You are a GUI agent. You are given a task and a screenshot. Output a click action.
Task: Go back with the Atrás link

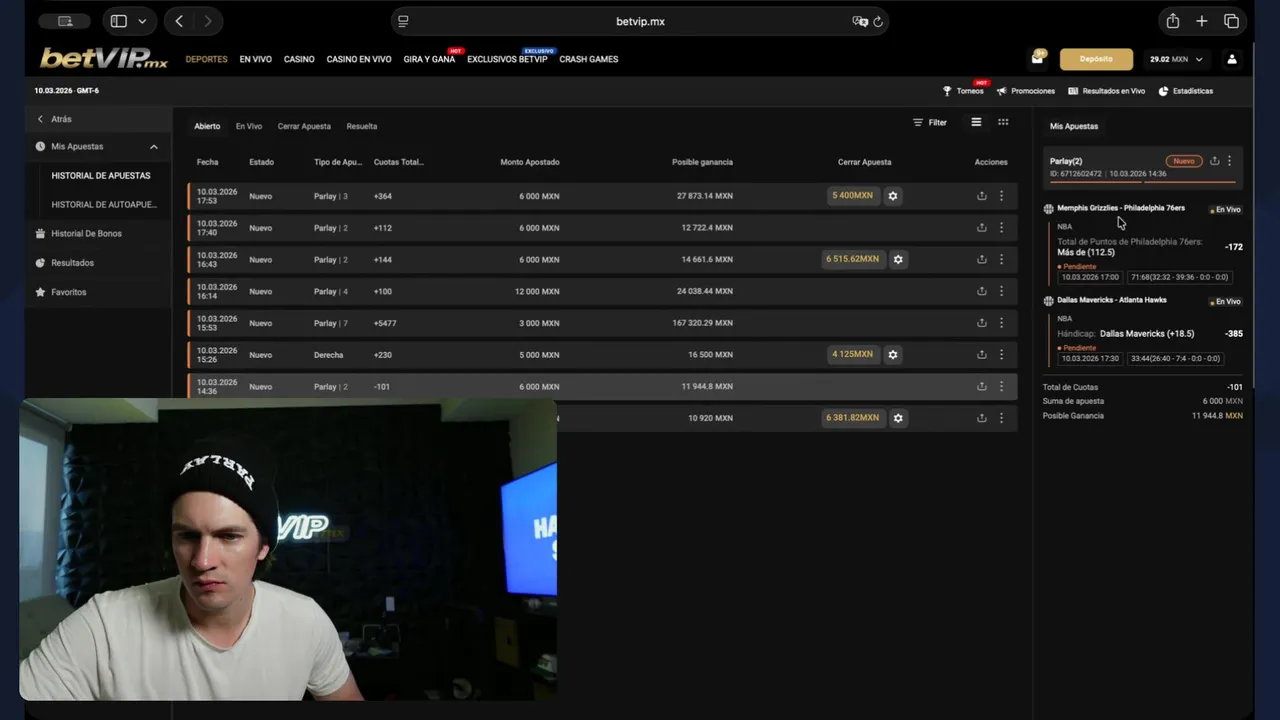tap(54, 119)
